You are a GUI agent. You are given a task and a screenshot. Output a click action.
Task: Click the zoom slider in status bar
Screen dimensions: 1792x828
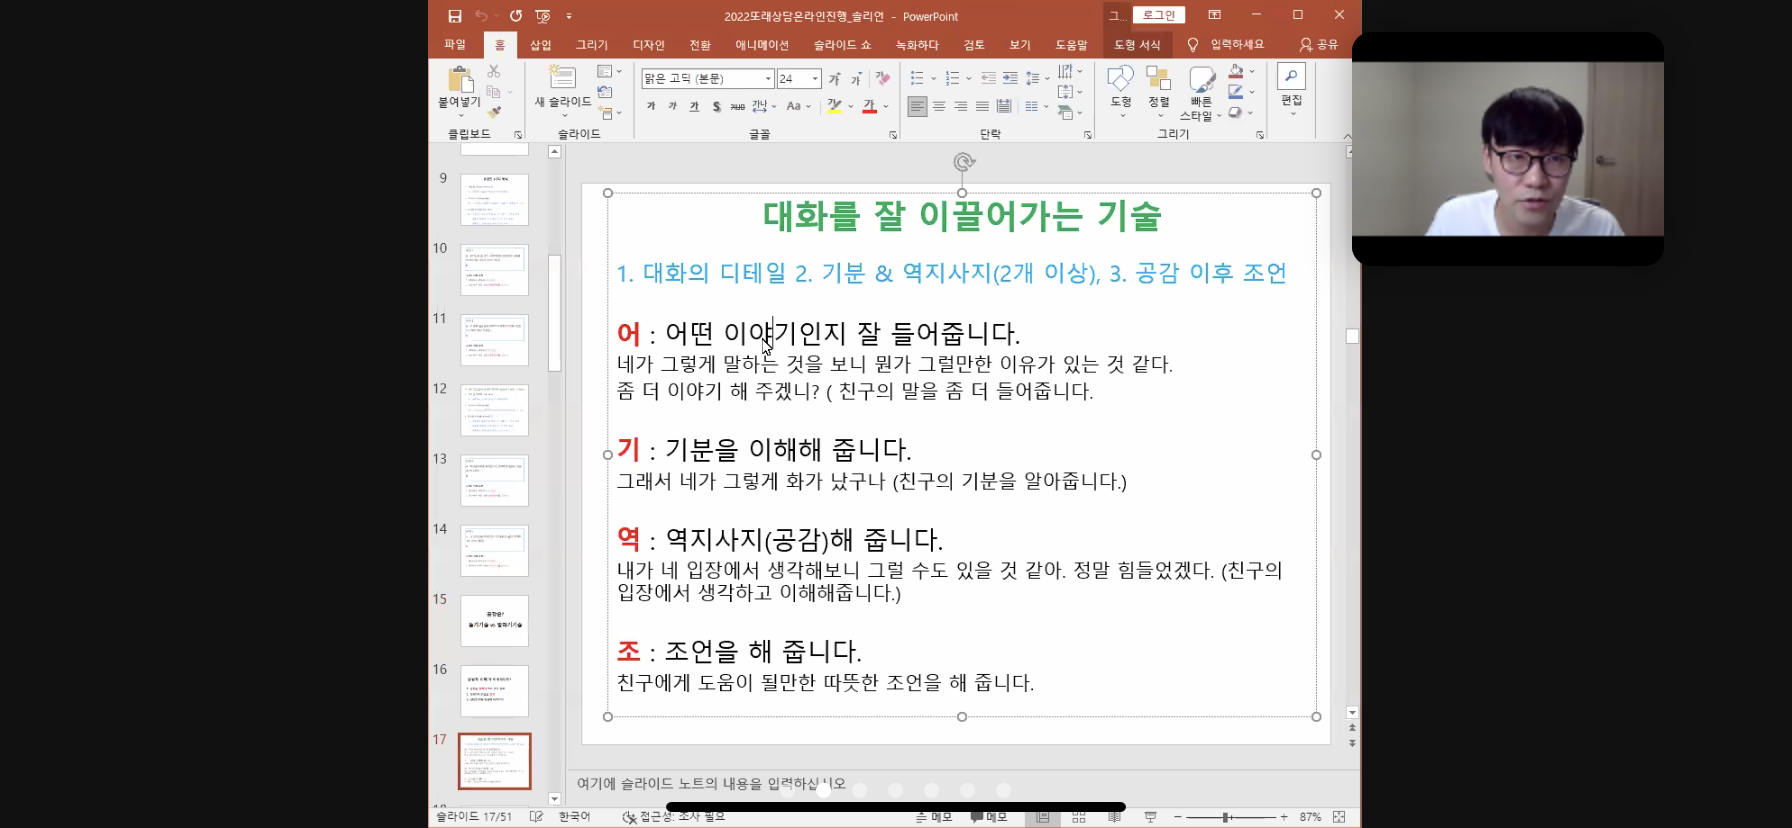[1227, 817]
